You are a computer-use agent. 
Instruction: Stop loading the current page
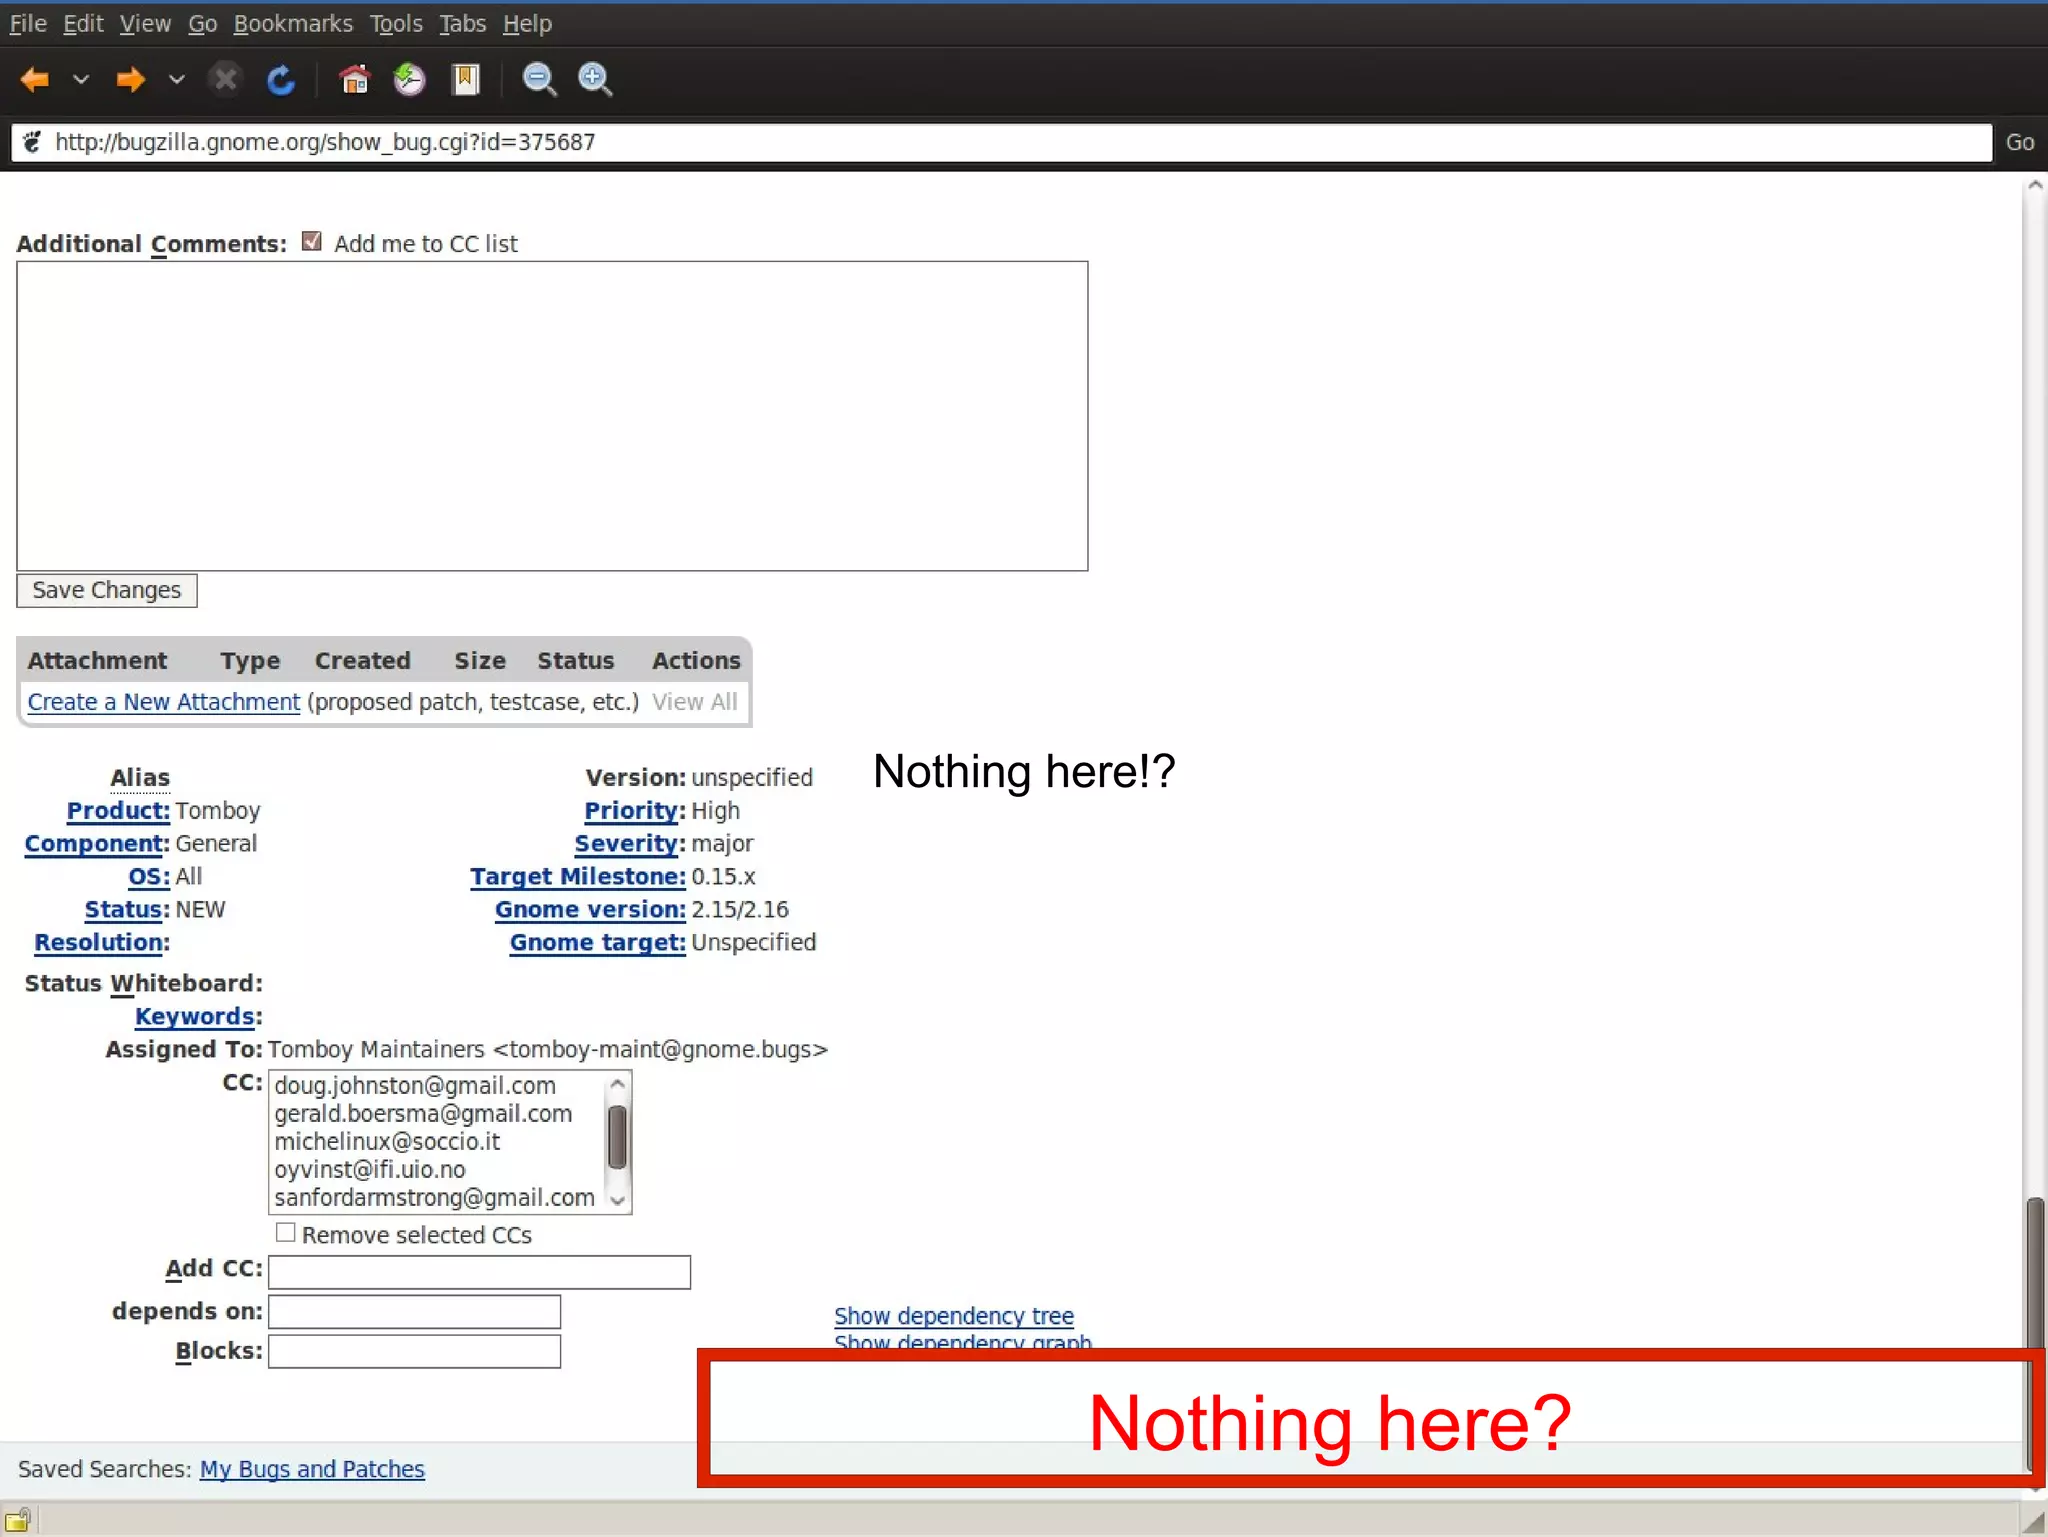point(225,80)
